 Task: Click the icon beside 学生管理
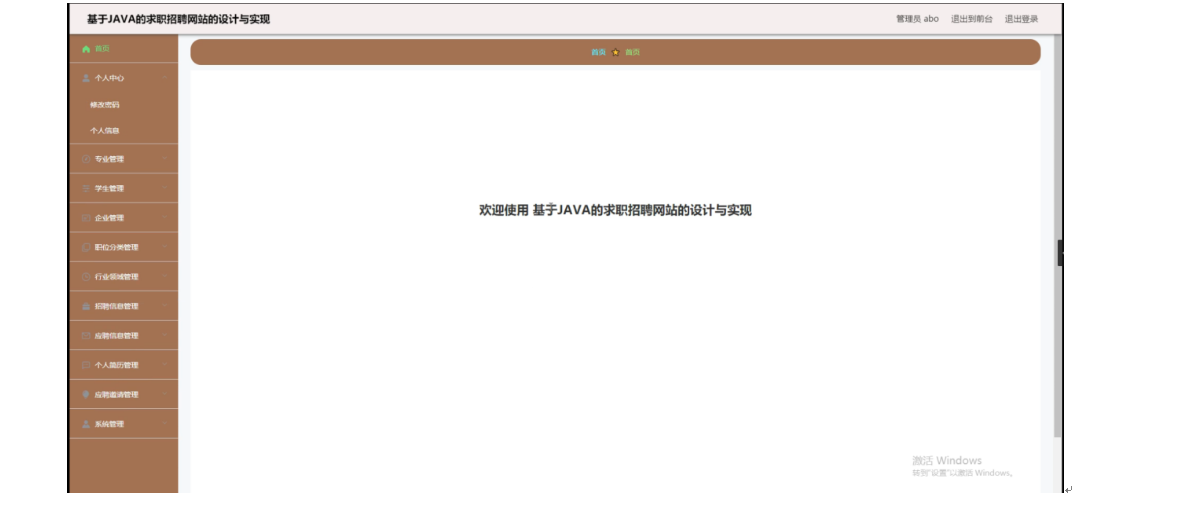click(x=86, y=188)
